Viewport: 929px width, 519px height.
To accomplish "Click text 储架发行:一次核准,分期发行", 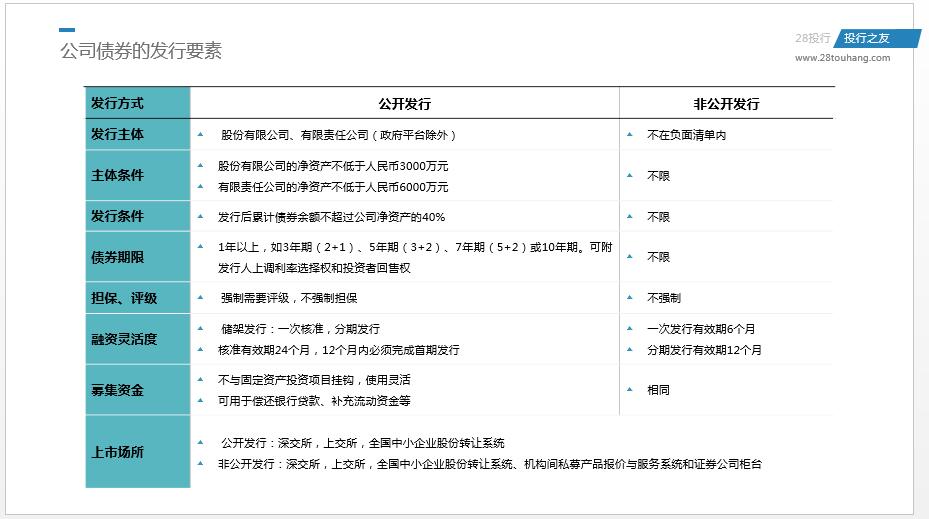I will coord(300,329).
